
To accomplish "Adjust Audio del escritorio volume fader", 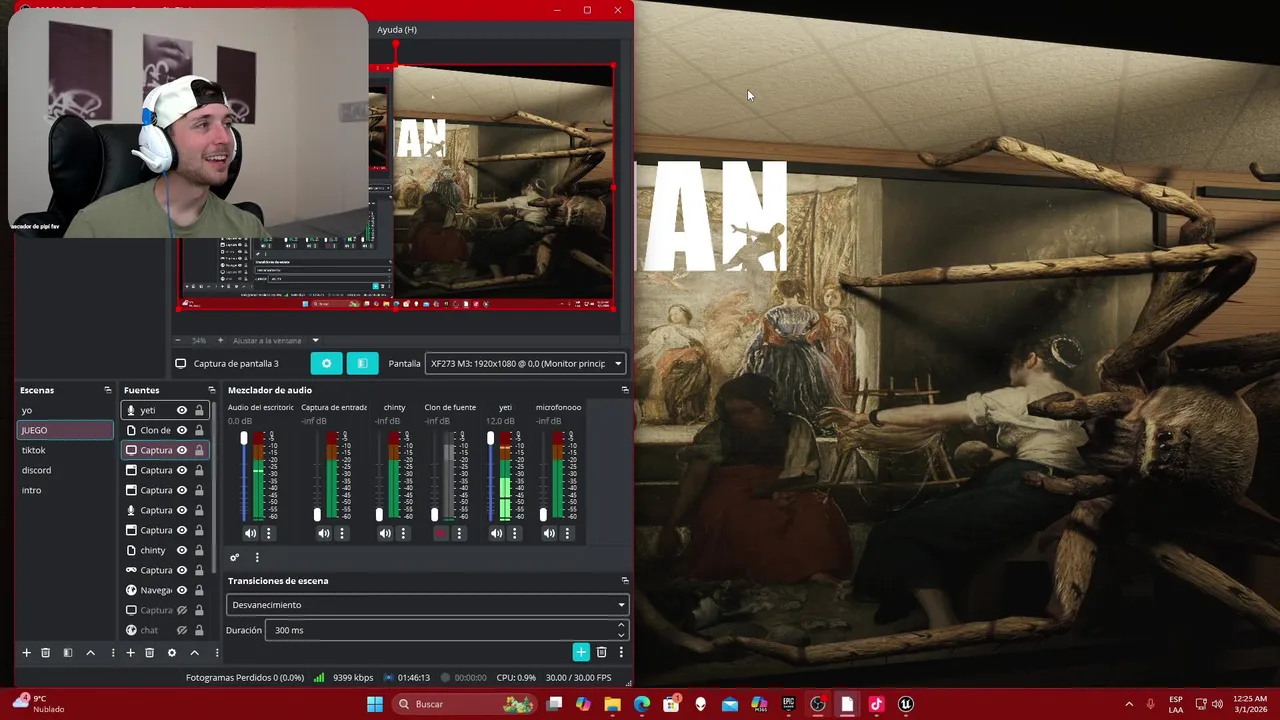I will [x=244, y=439].
